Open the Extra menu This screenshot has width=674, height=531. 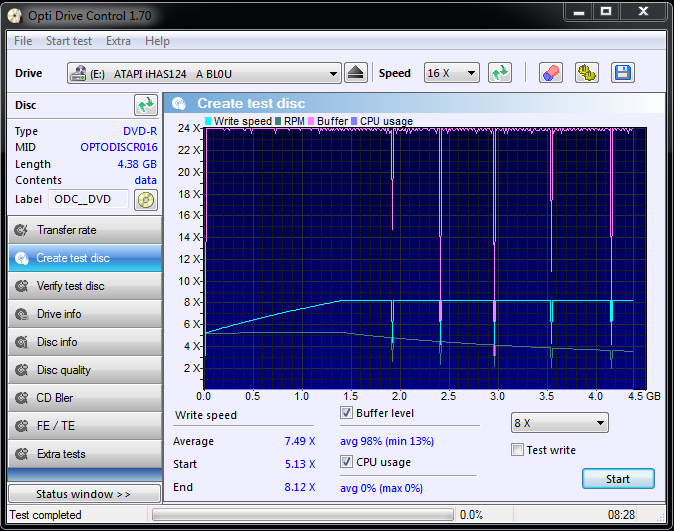pyautogui.click(x=118, y=41)
